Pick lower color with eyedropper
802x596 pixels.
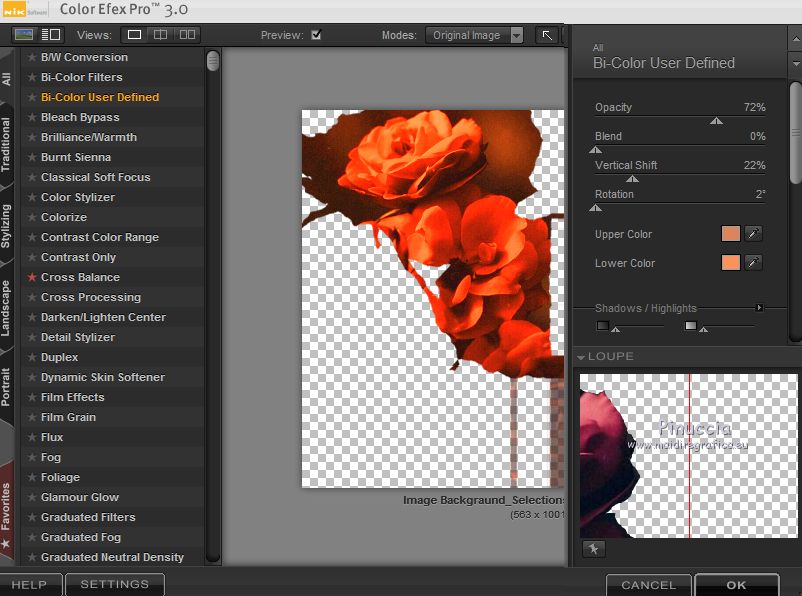pyautogui.click(x=754, y=263)
